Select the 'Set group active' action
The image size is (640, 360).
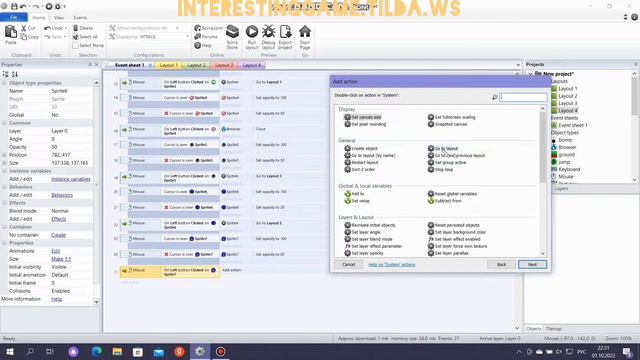coord(447,162)
